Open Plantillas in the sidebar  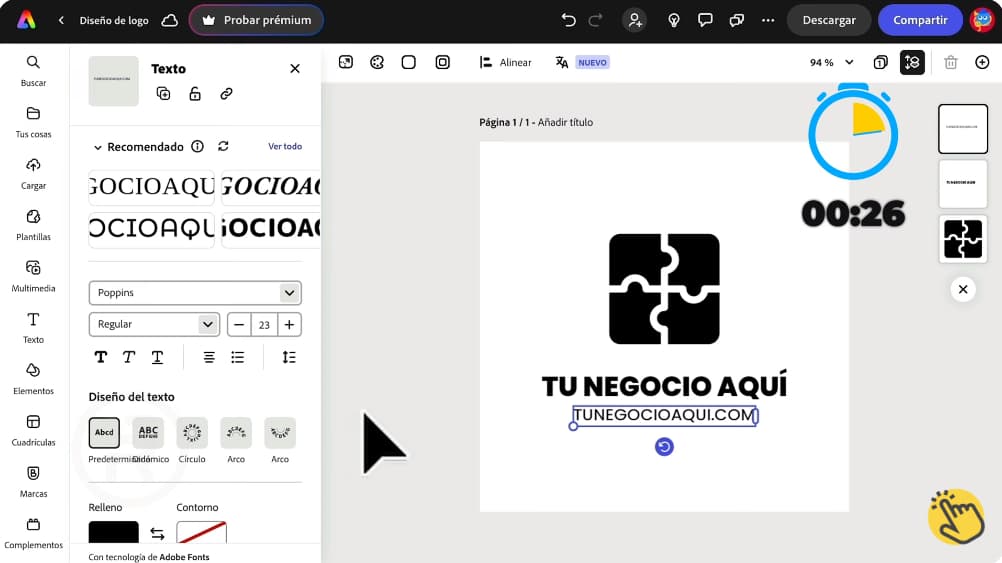[33, 225]
